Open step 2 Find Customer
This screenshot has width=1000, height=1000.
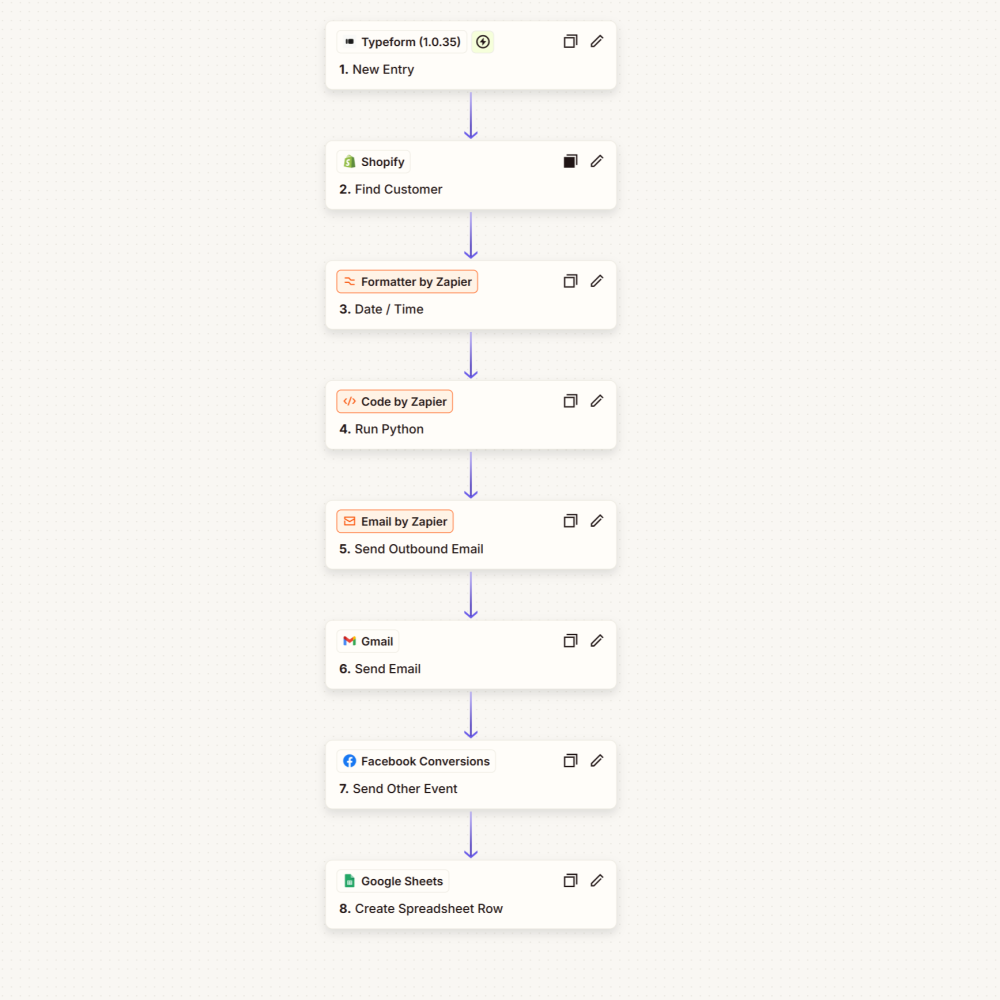391,189
